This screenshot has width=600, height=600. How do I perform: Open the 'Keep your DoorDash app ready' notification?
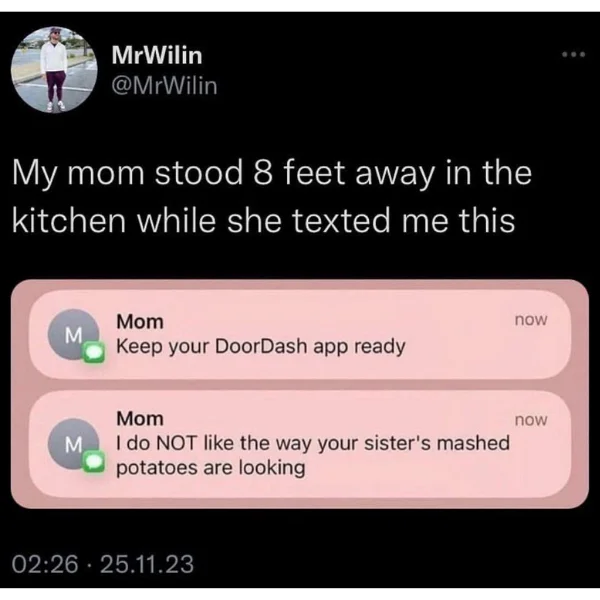pos(300,334)
